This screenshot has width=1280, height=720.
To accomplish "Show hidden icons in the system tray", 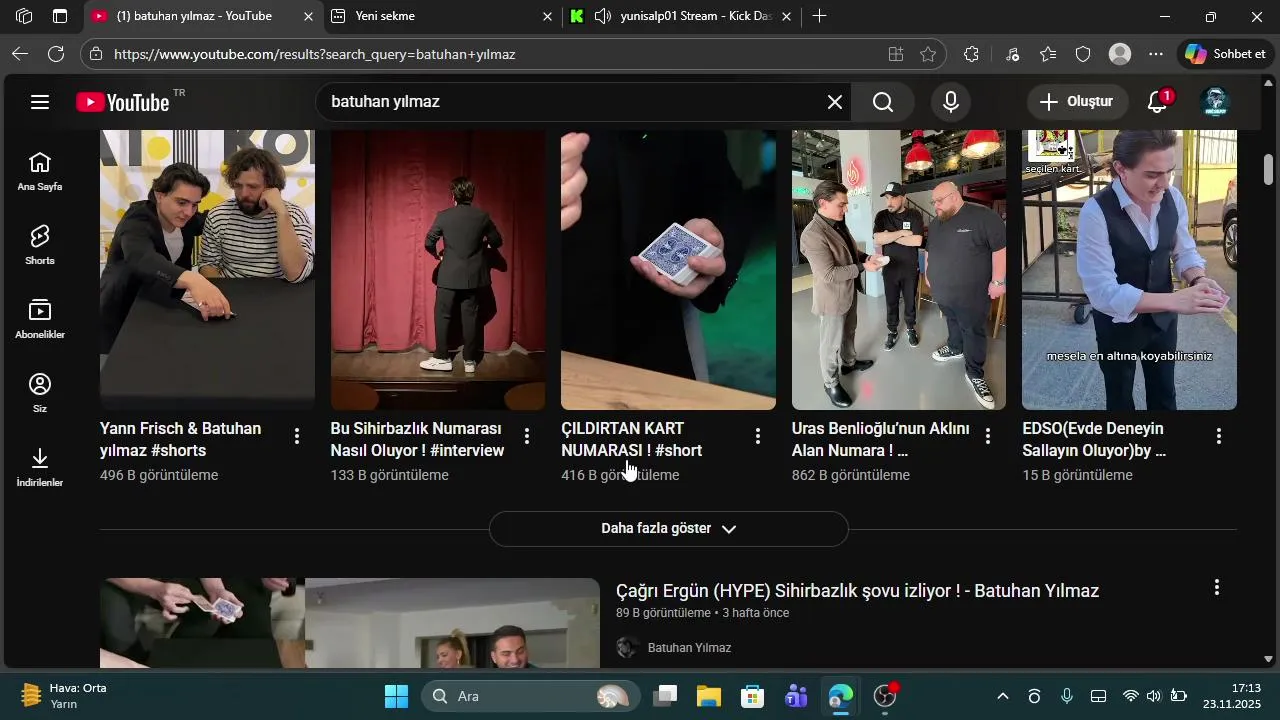I will tap(1003, 696).
